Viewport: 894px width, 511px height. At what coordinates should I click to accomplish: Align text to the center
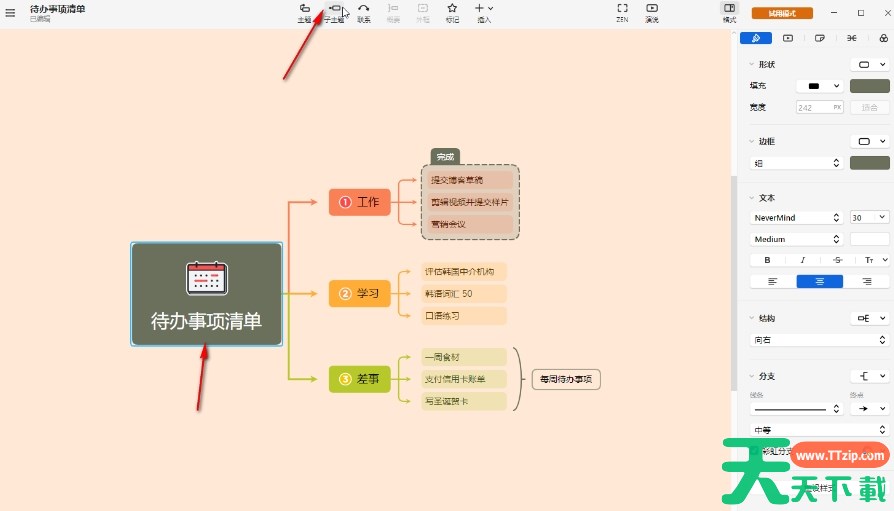coord(819,281)
